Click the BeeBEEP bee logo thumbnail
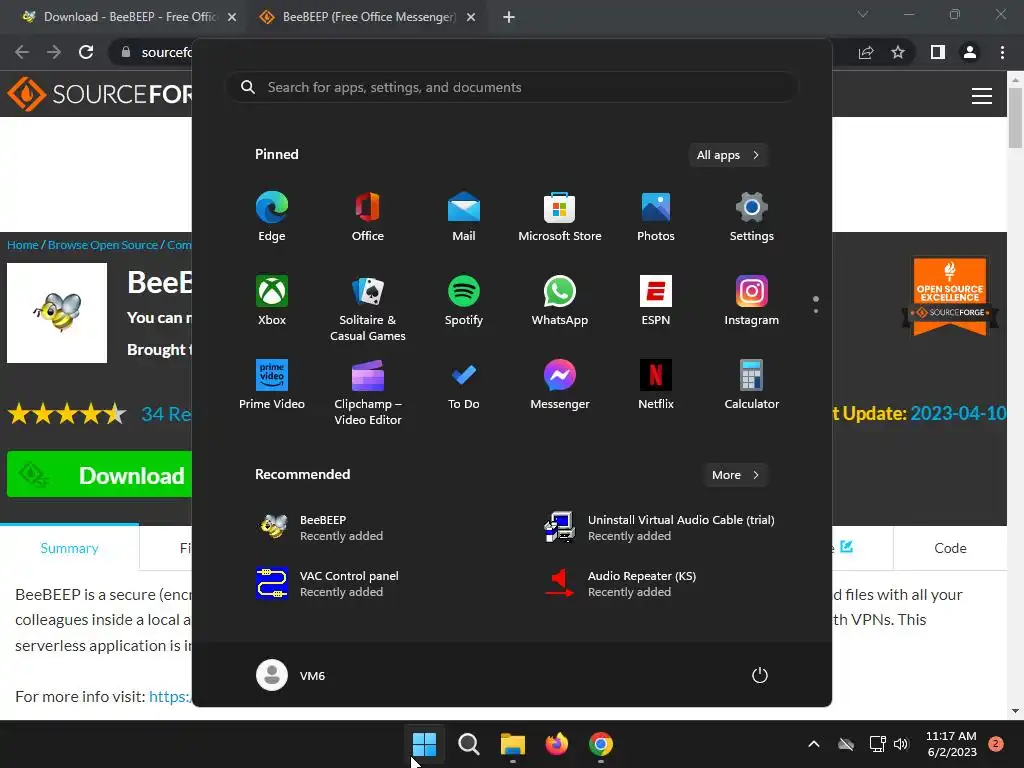Screen dimensions: 1024x768 [x=57, y=313]
